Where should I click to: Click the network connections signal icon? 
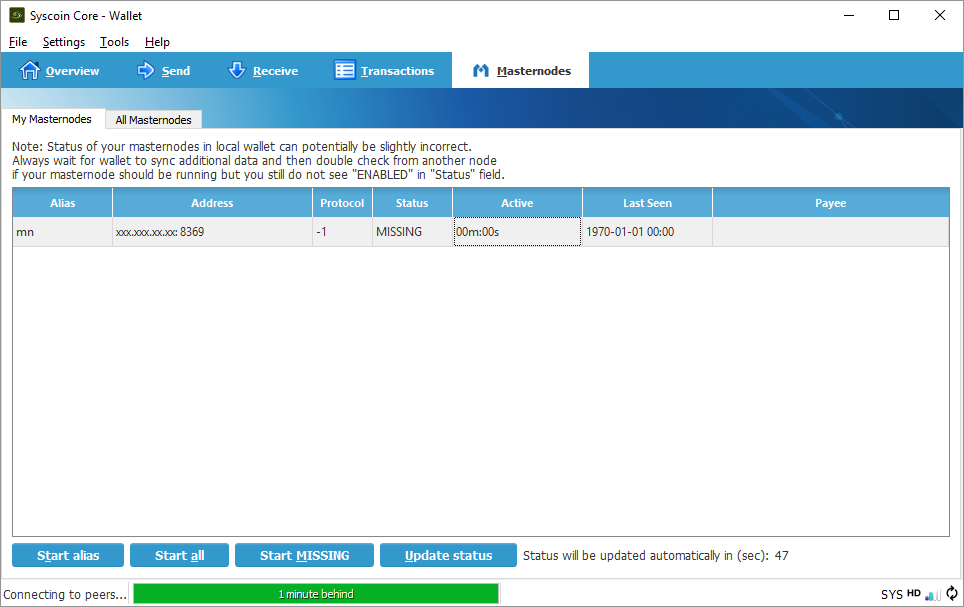pos(933,594)
